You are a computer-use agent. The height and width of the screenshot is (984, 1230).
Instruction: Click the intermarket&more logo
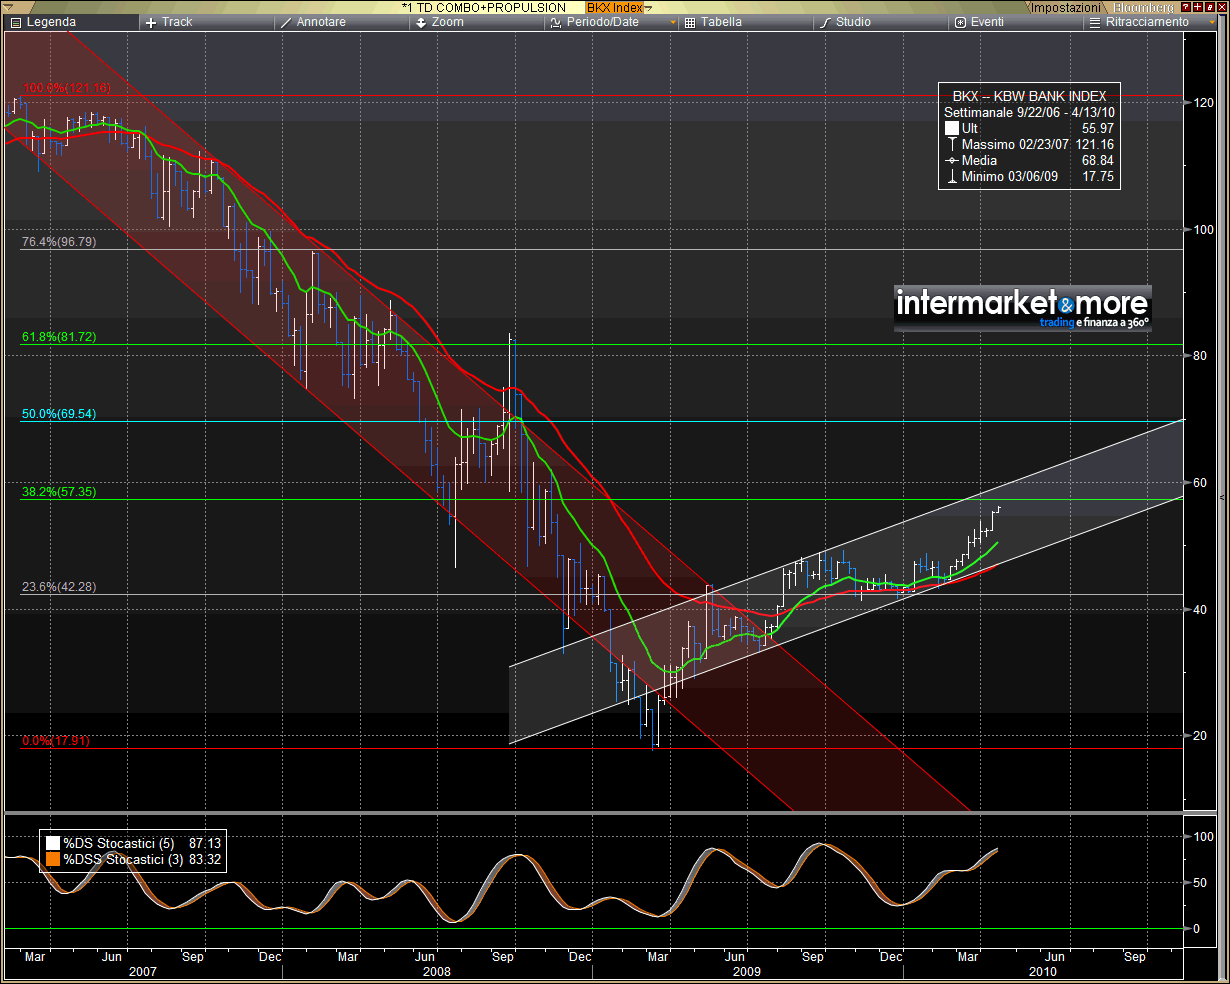tap(1022, 308)
